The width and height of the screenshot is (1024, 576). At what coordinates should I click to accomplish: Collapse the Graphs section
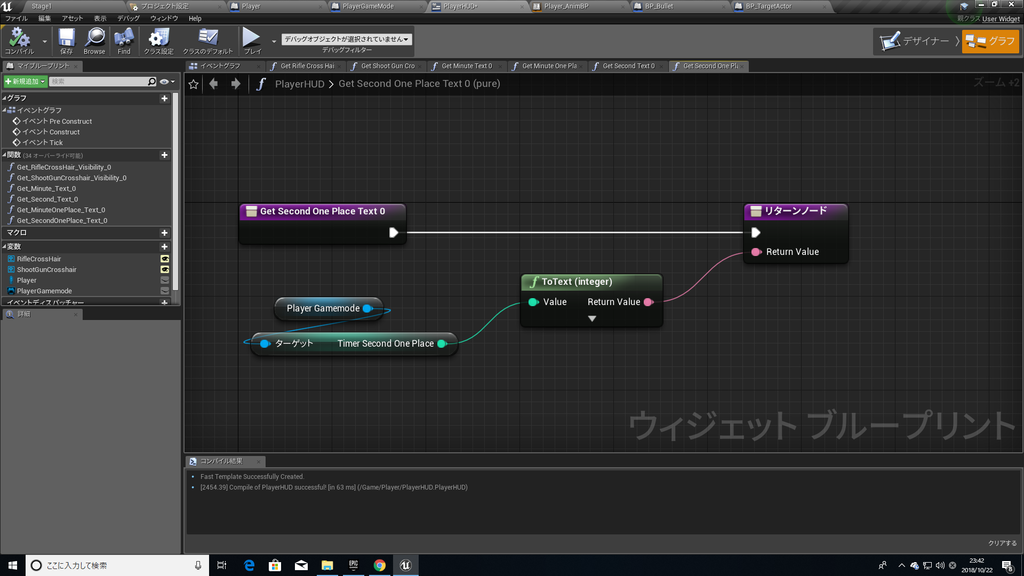pos(5,98)
